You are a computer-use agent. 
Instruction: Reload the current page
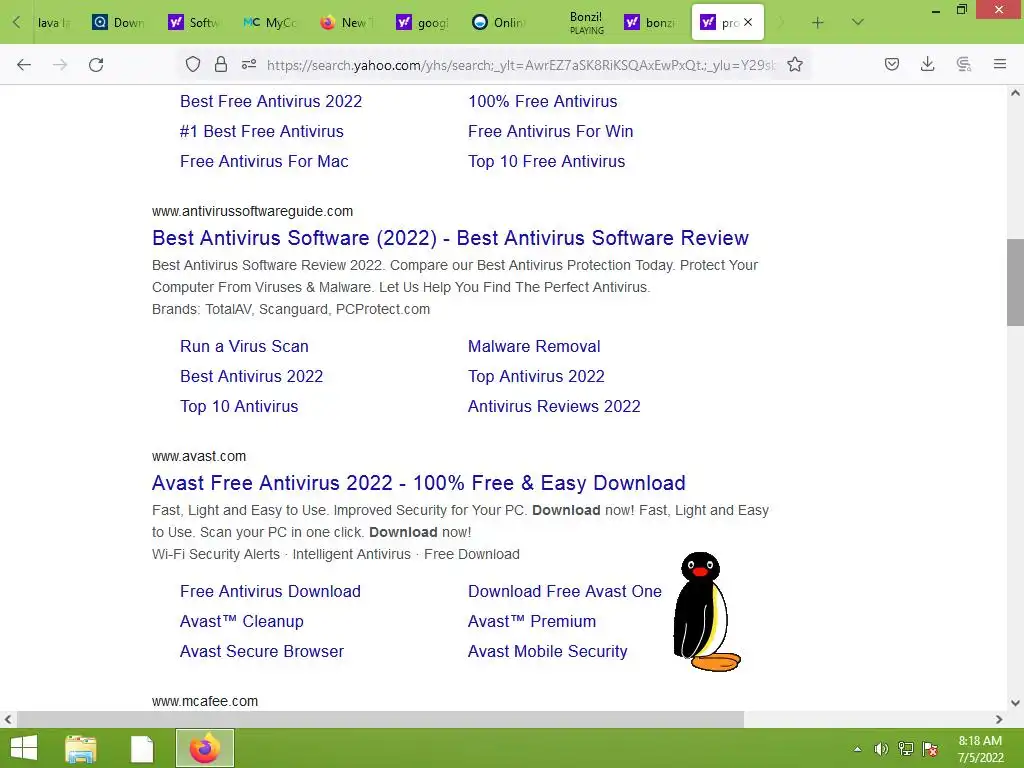coord(96,65)
